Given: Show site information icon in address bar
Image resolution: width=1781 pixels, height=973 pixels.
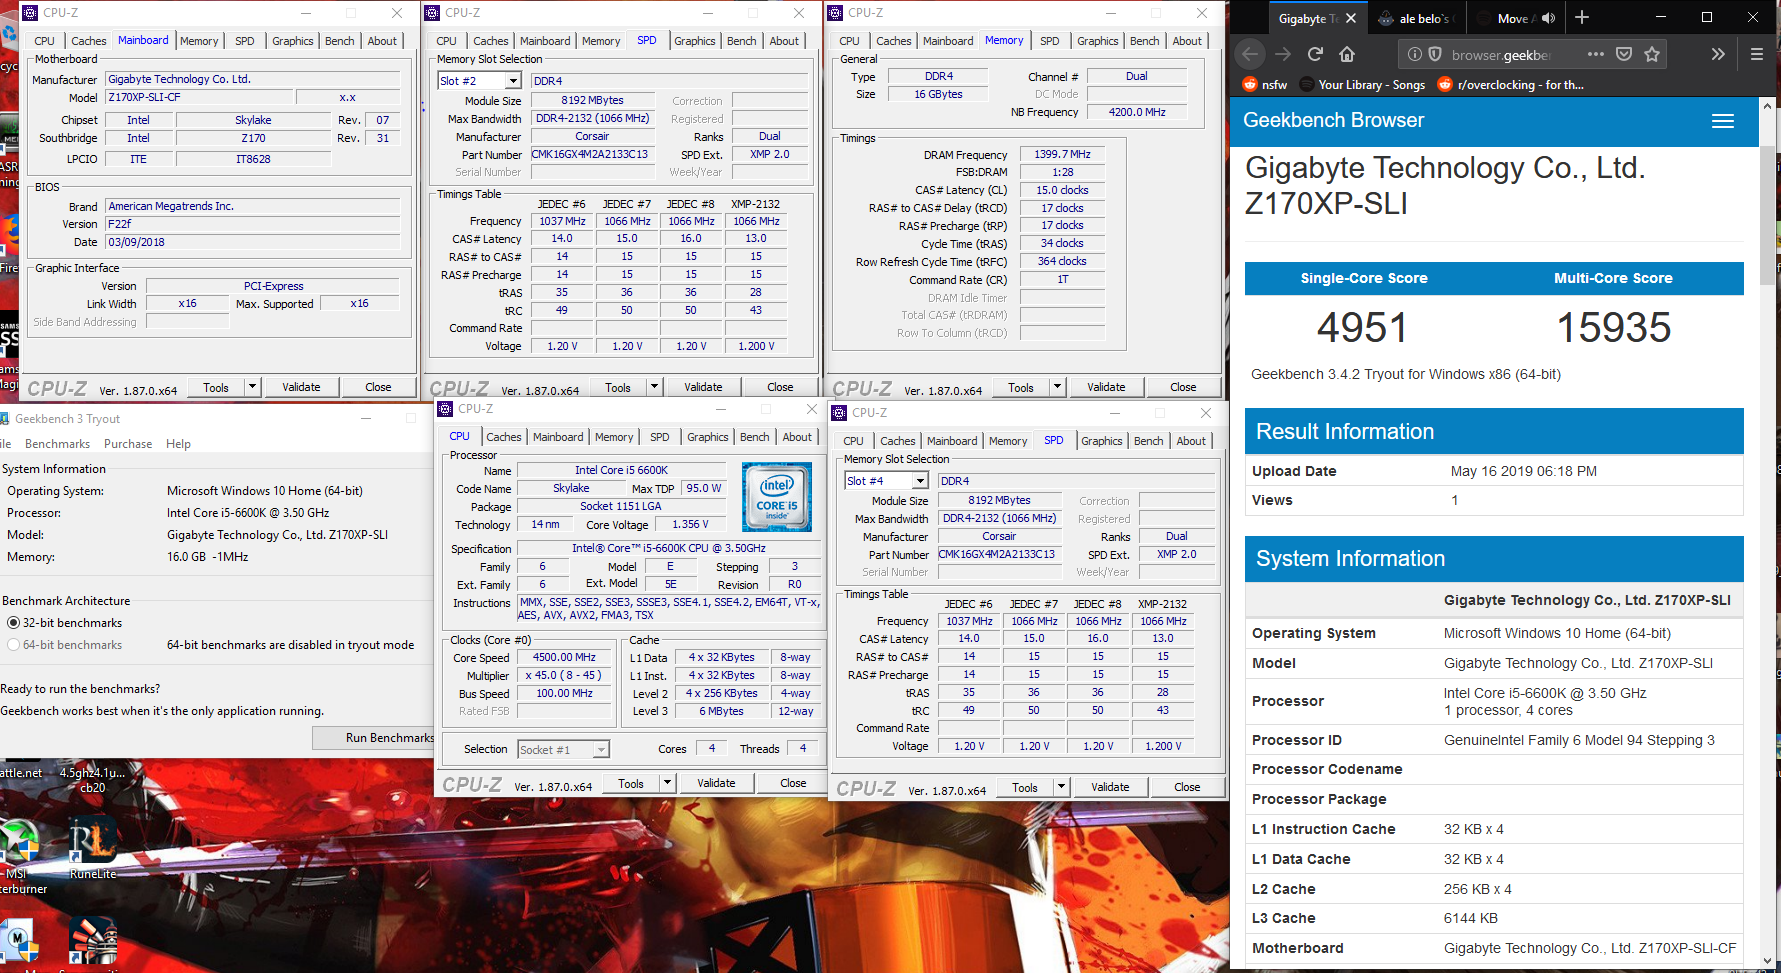Looking at the screenshot, I should point(1414,54).
